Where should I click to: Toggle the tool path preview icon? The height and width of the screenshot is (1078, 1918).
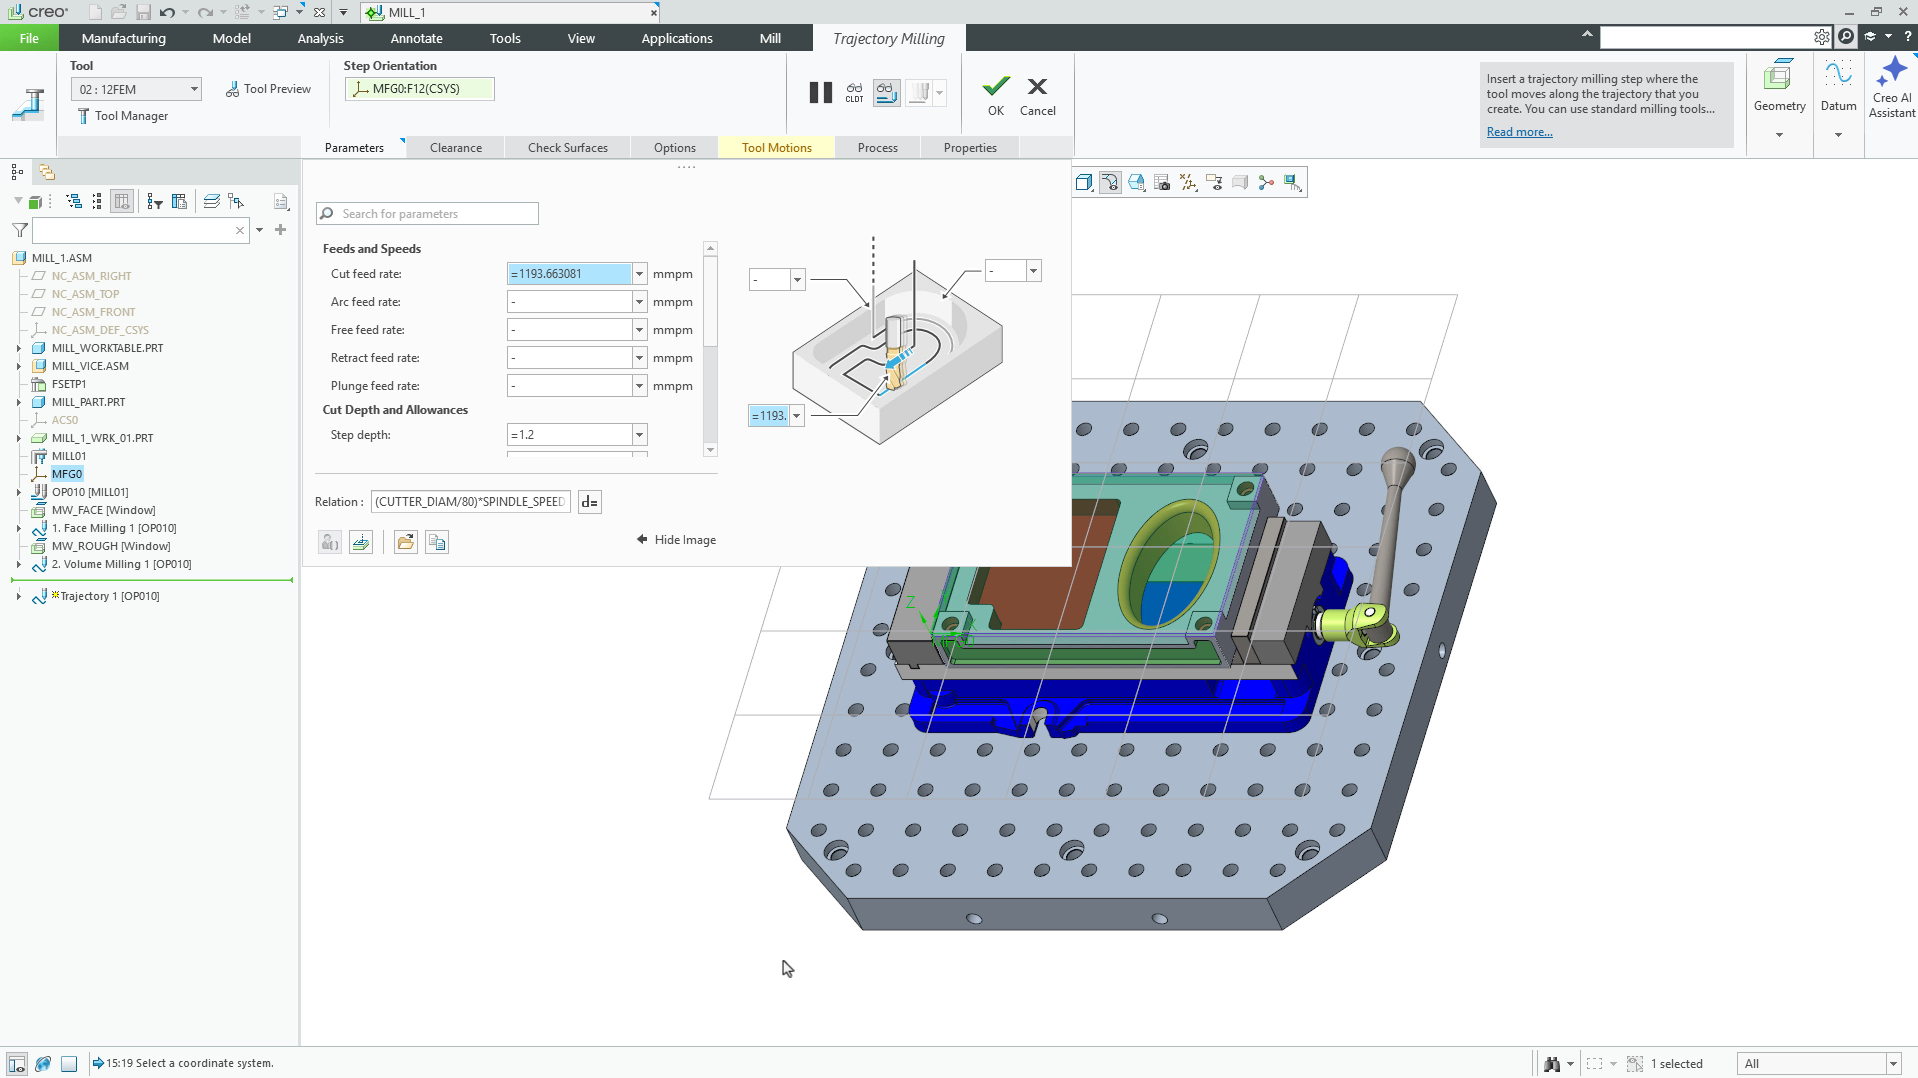[886, 93]
